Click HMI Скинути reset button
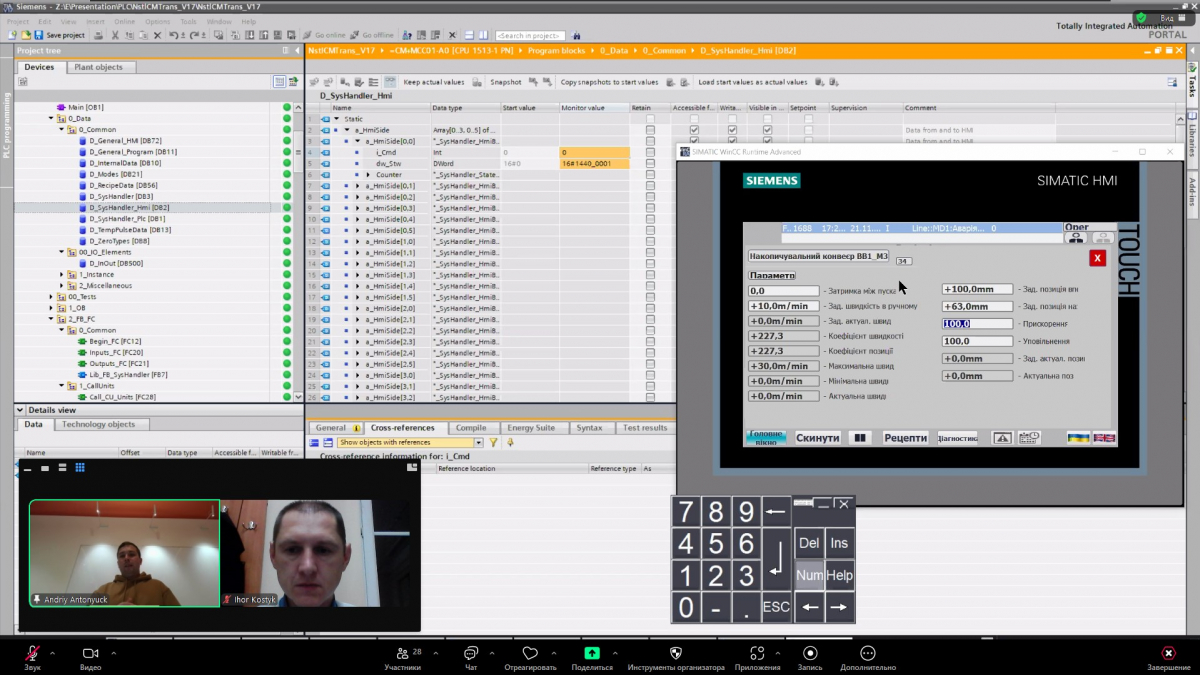 [817, 438]
